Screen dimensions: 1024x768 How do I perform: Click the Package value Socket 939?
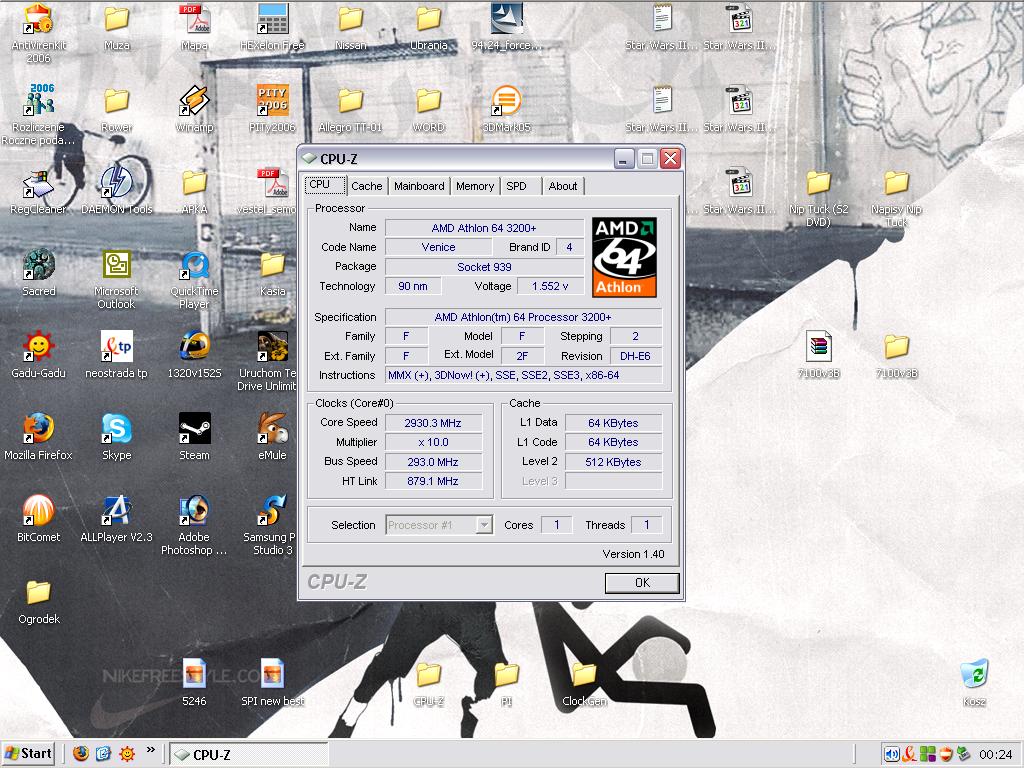coord(484,267)
